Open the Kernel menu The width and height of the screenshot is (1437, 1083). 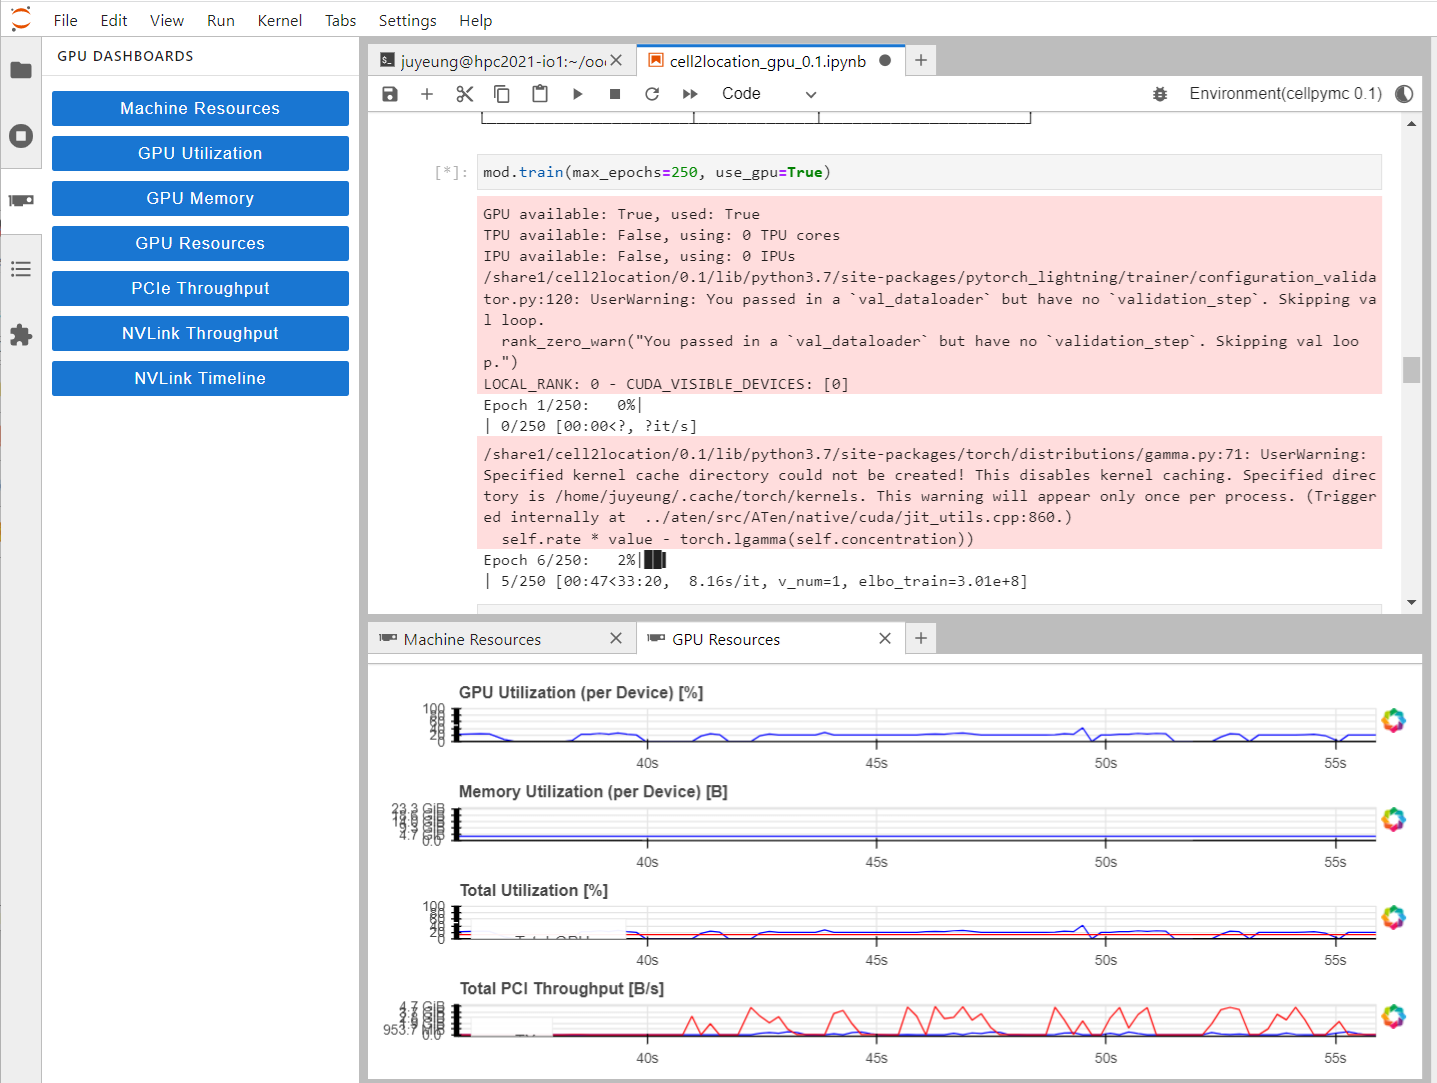(279, 20)
